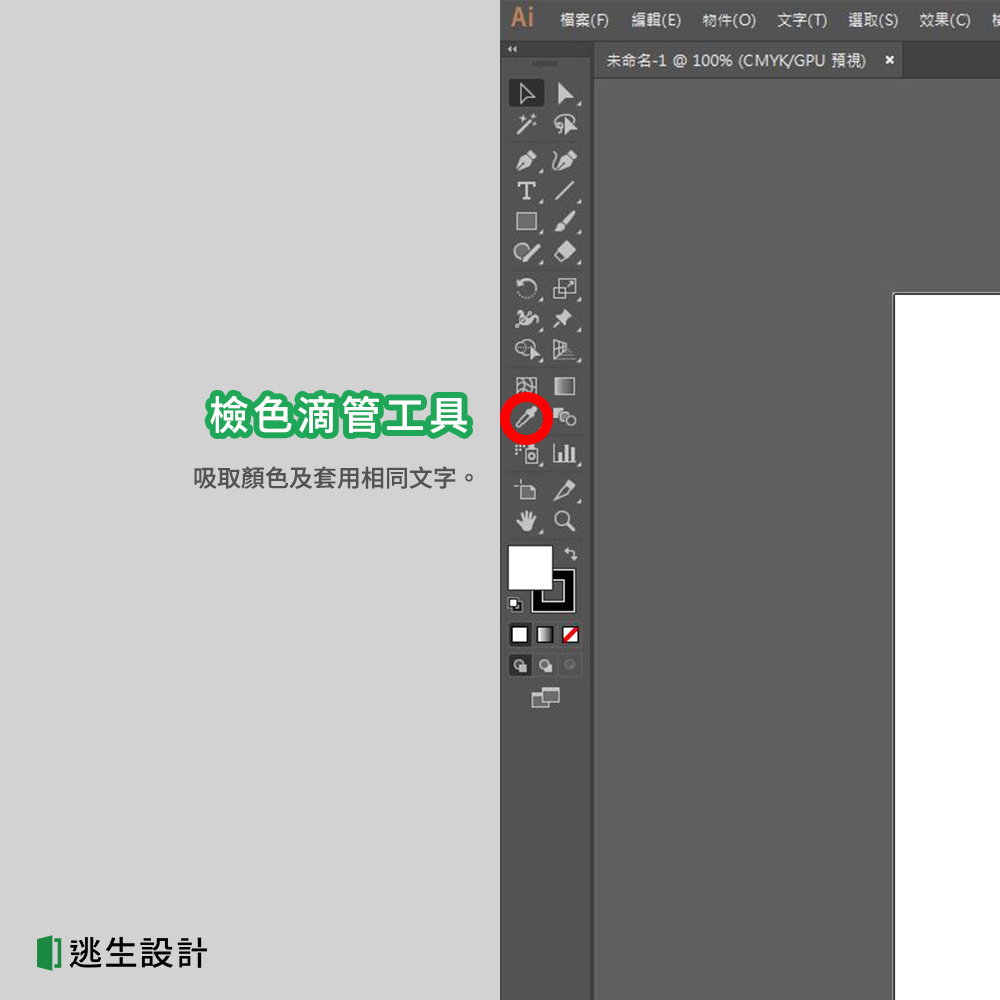Image resolution: width=1000 pixels, height=1000 pixels.
Task: Activate the Gradient tool
Action: [566, 385]
